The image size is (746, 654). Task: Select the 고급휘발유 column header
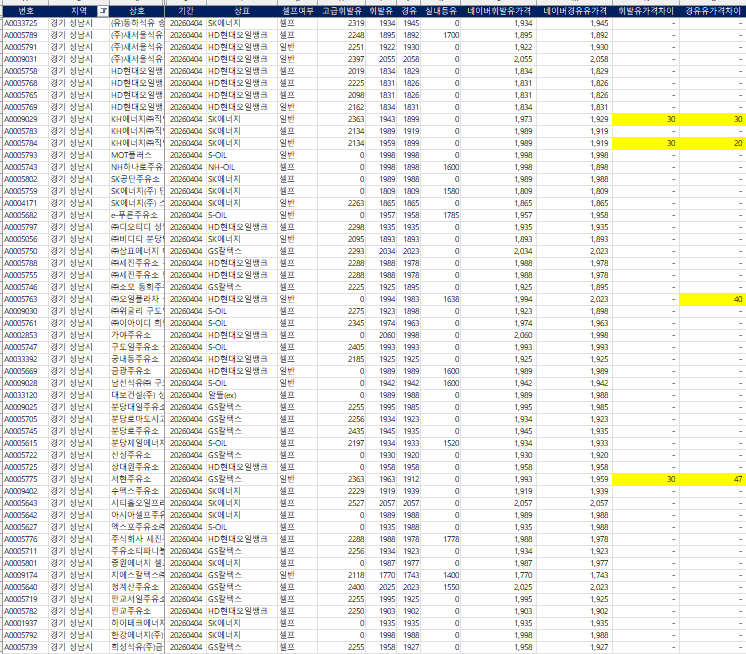tap(342, 11)
